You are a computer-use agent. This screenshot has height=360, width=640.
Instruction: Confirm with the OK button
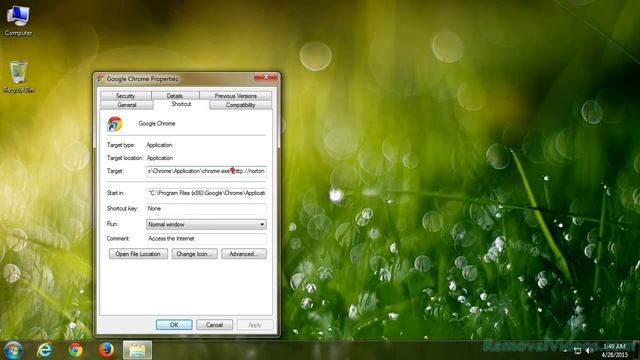pyautogui.click(x=174, y=325)
